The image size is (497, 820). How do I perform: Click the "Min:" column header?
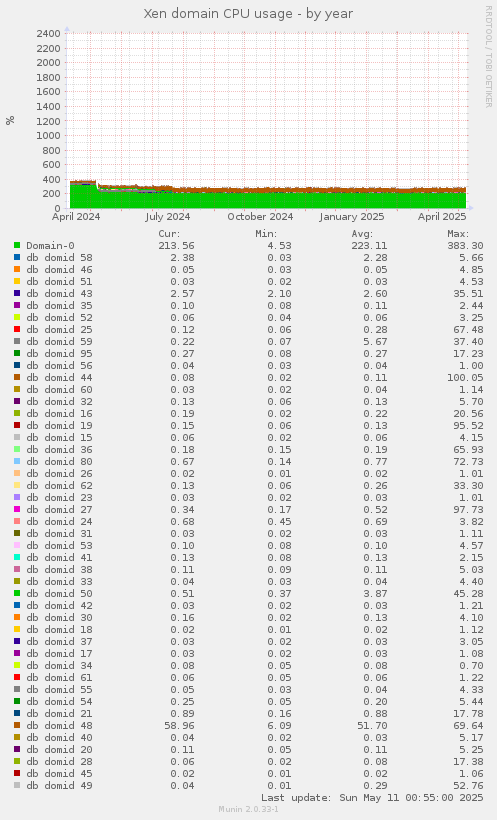pos(266,234)
